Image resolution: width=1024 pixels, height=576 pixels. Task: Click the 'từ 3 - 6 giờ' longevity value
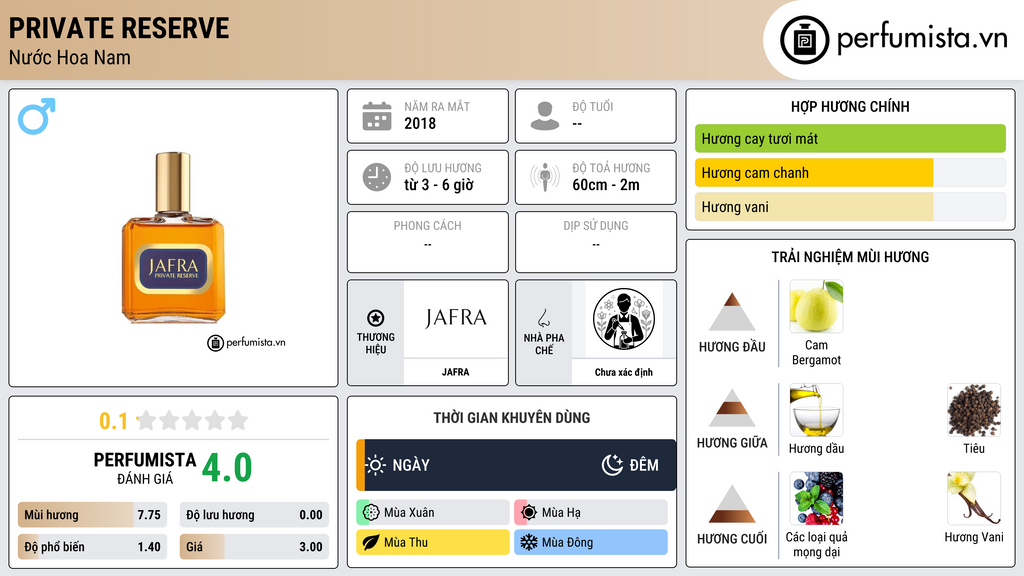[x=439, y=185]
